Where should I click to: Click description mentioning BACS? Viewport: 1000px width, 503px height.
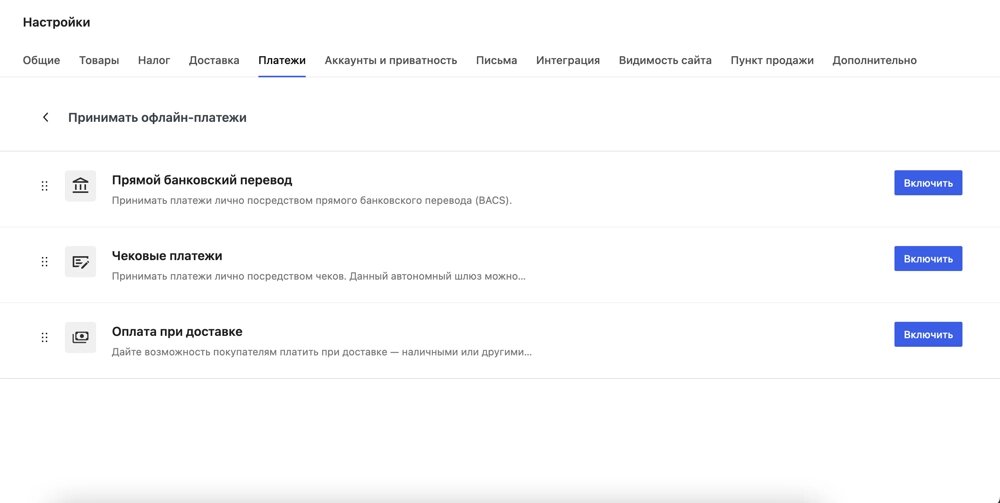[x=312, y=201]
